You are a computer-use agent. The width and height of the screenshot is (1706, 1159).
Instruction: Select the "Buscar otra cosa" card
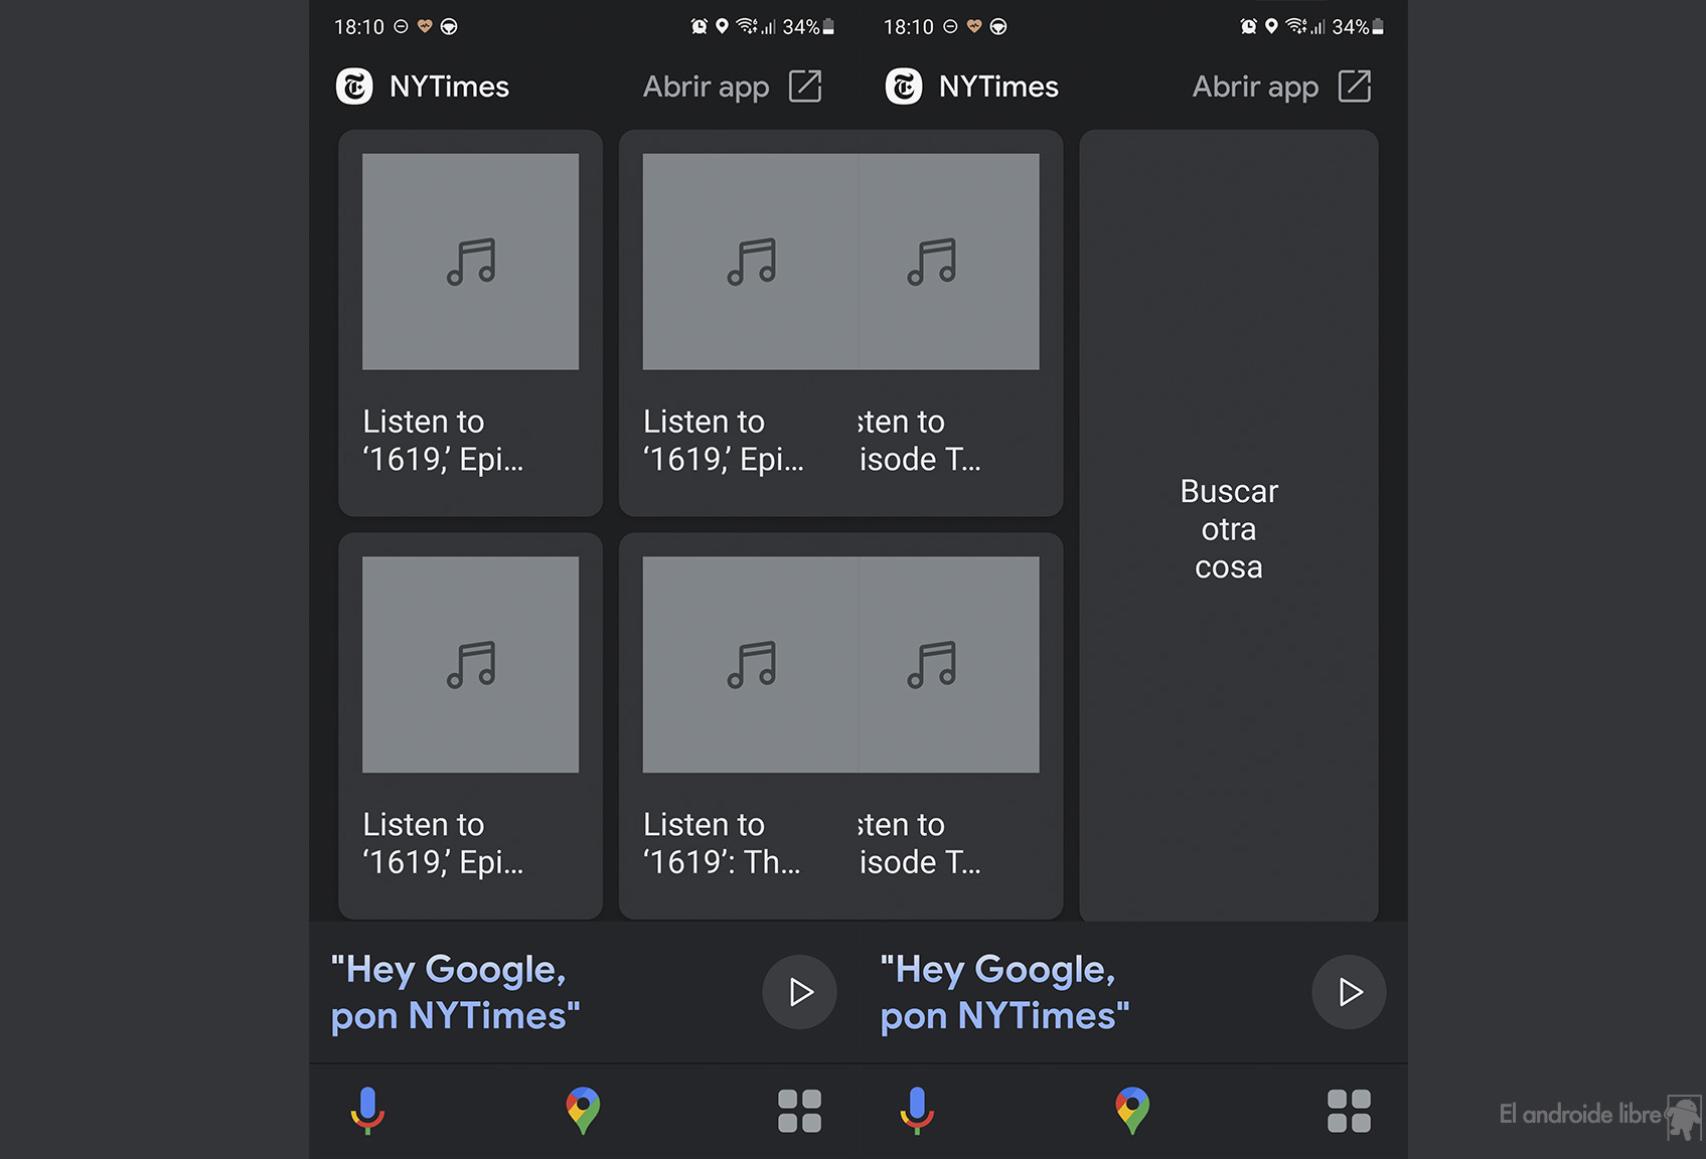point(1228,525)
